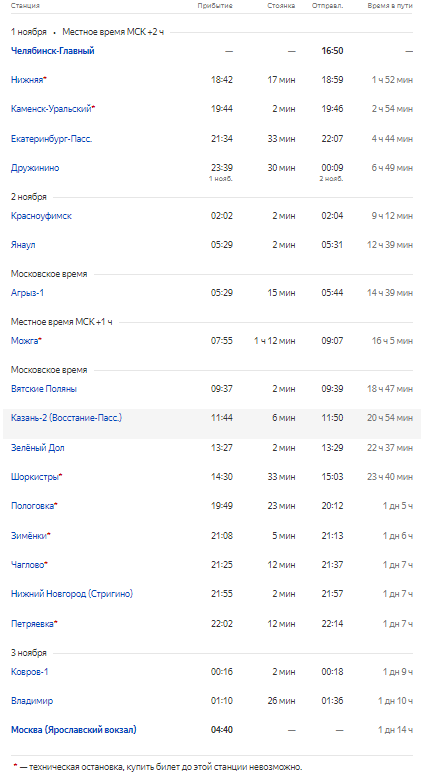This screenshot has height=772, width=426.
Task: Open the Вятские Поляны station link
Action: point(44,389)
